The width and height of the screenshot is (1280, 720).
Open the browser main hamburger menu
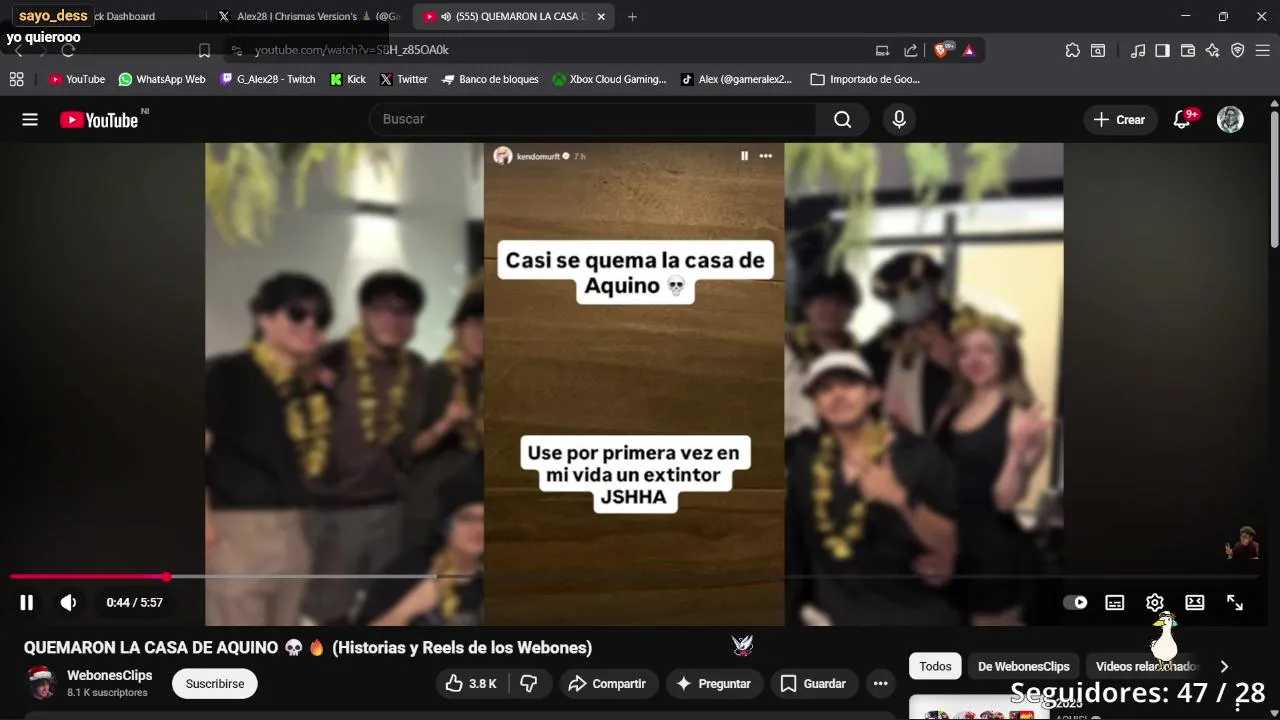pyautogui.click(x=1263, y=50)
